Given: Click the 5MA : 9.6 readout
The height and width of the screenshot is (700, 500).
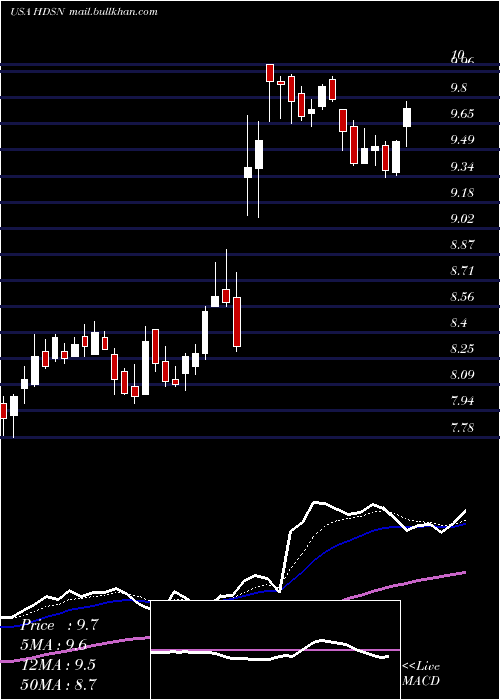Looking at the screenshot, I should pos(54,645).
